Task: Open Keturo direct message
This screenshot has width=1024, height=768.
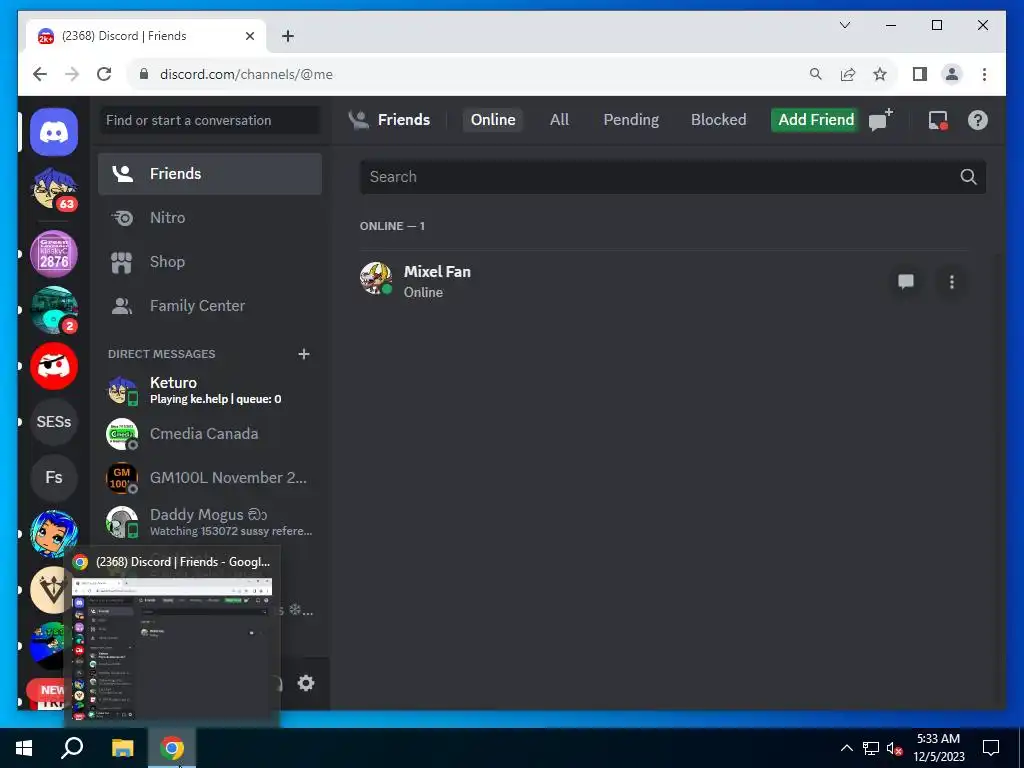Action: tap(210, 390)
